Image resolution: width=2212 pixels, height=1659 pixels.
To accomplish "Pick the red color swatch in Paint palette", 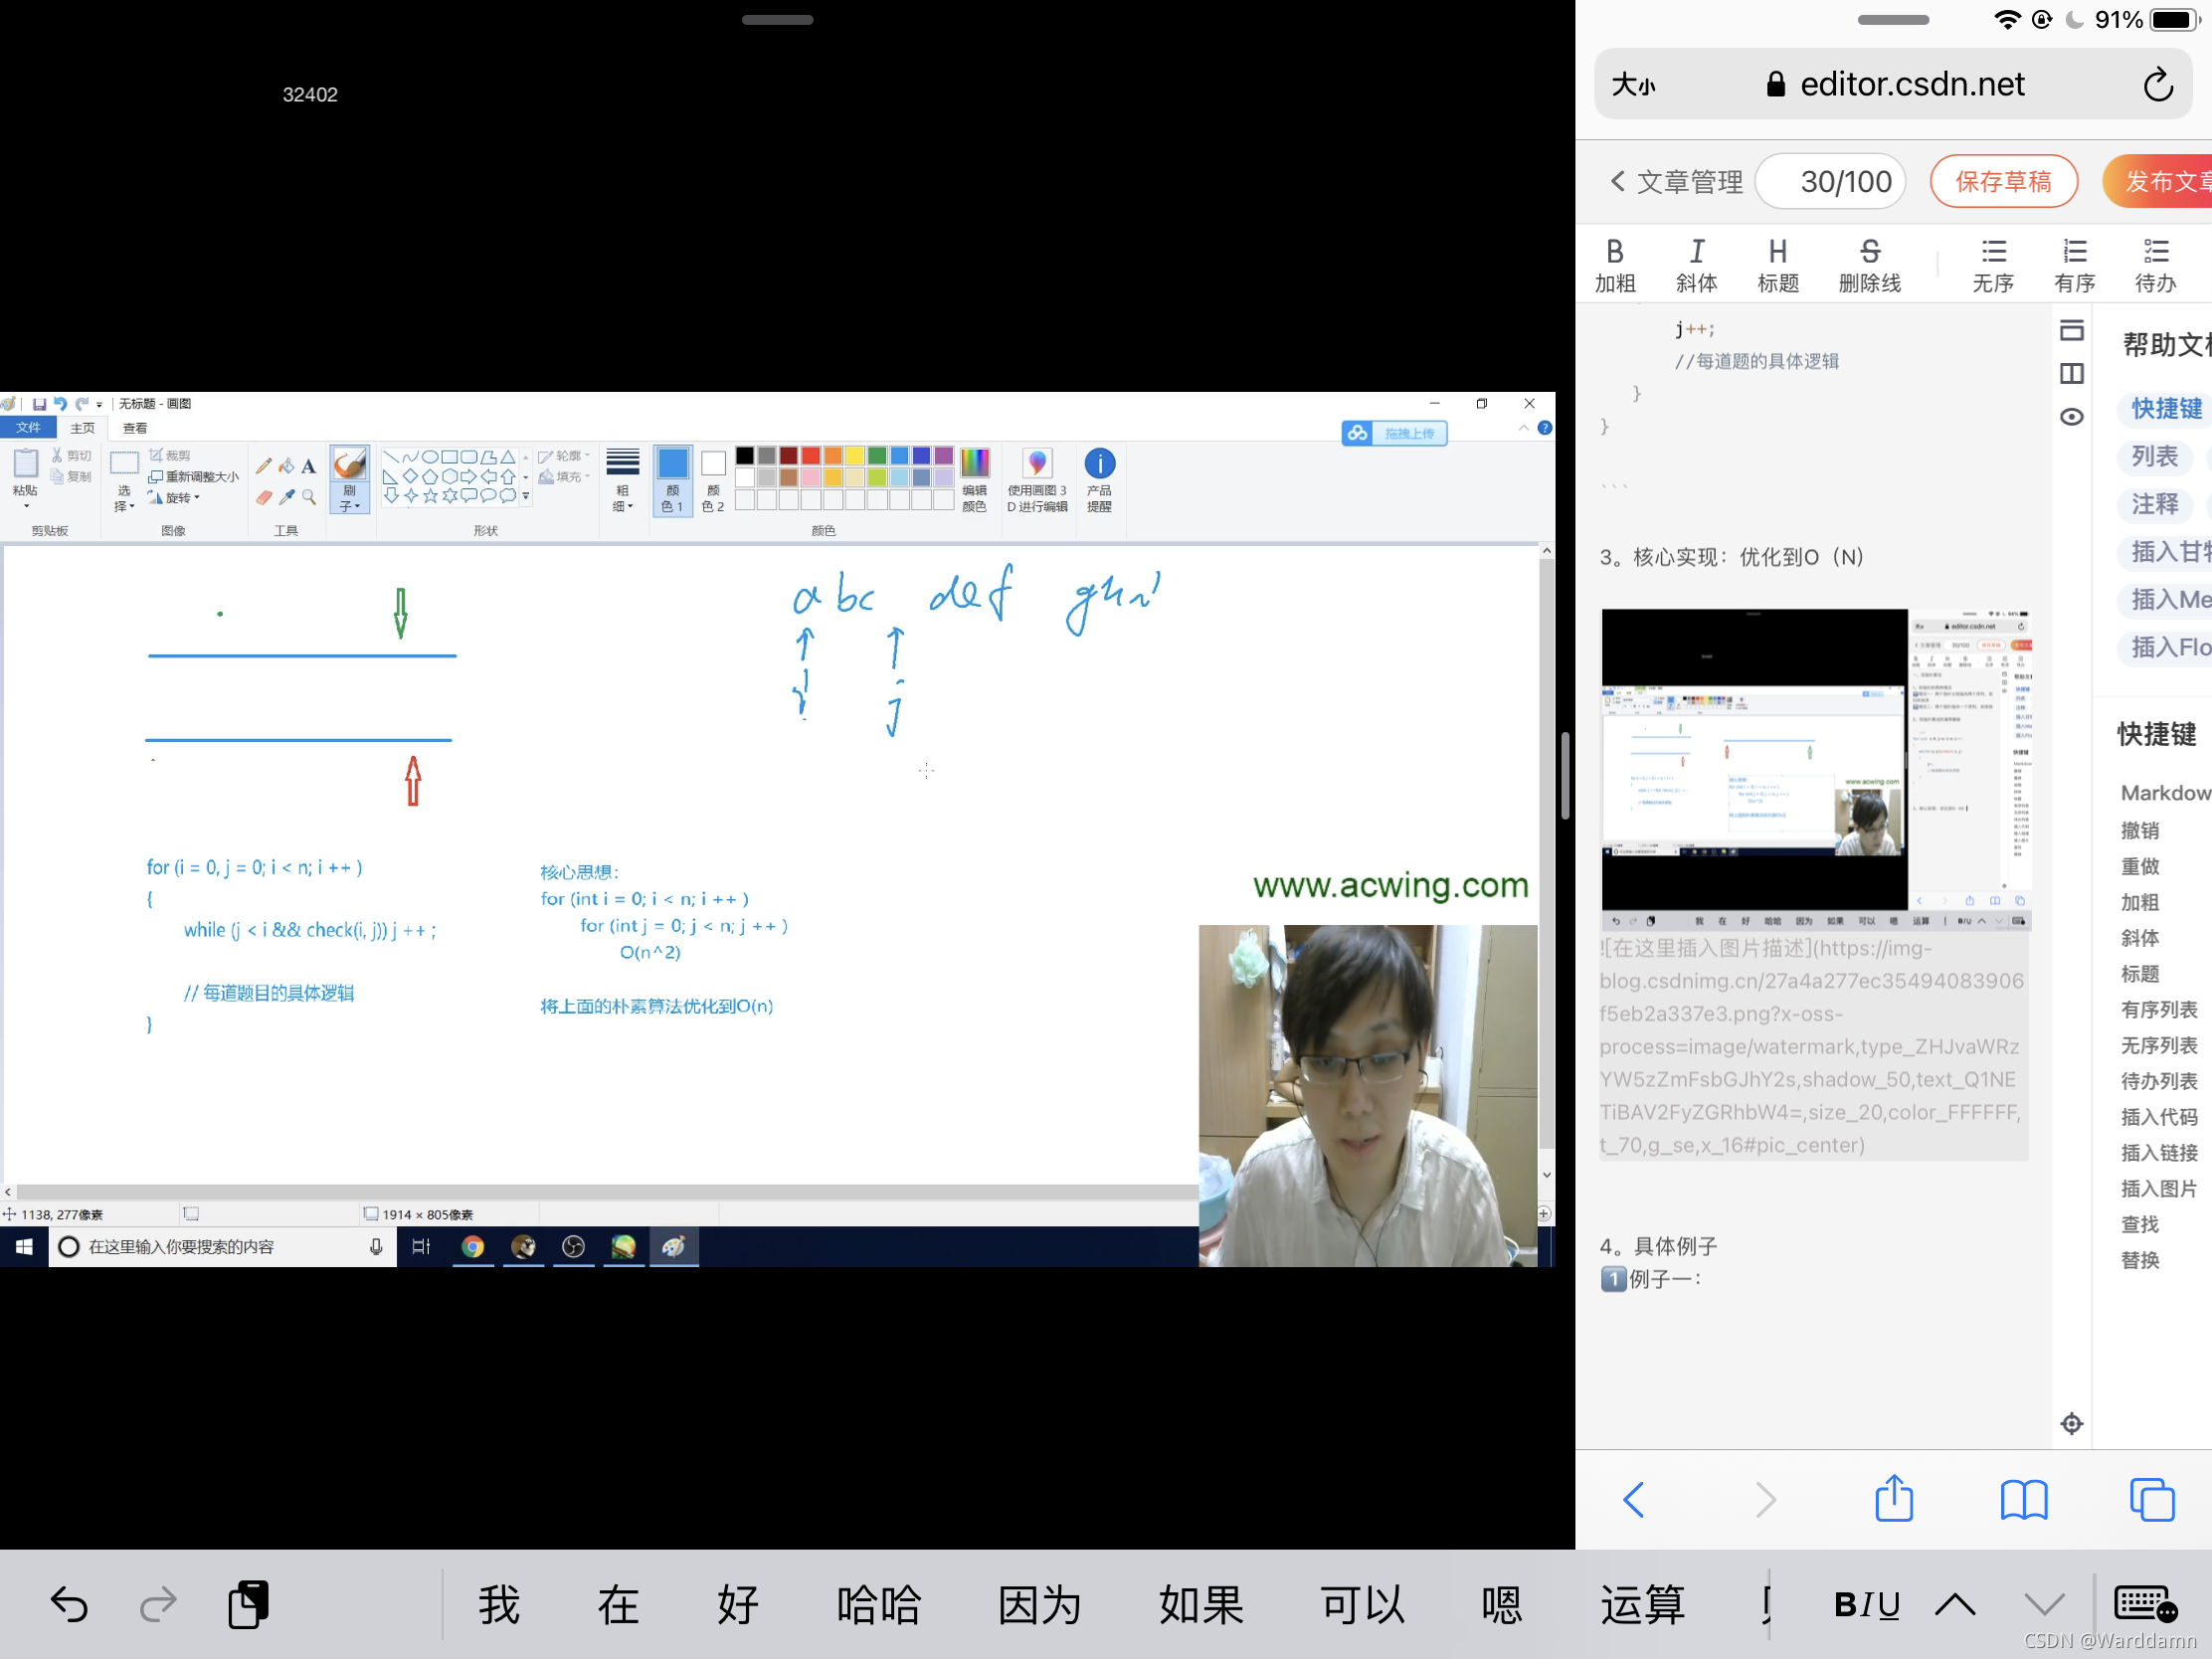I will pos(810,456).
